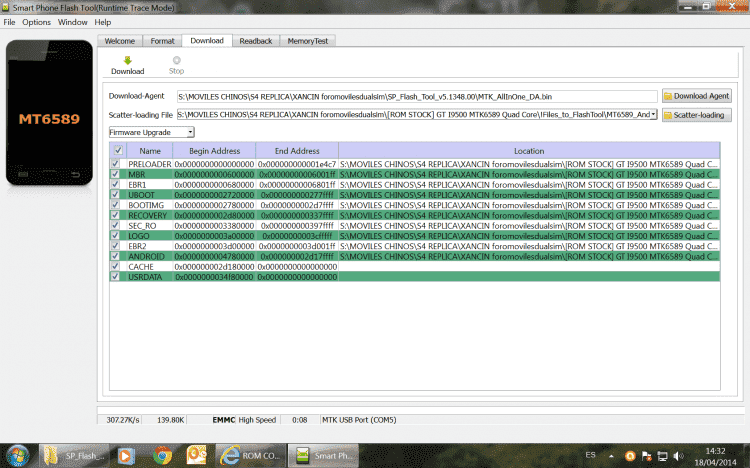Uncheck the LOGO partition checkbox

tap(115, 235)
